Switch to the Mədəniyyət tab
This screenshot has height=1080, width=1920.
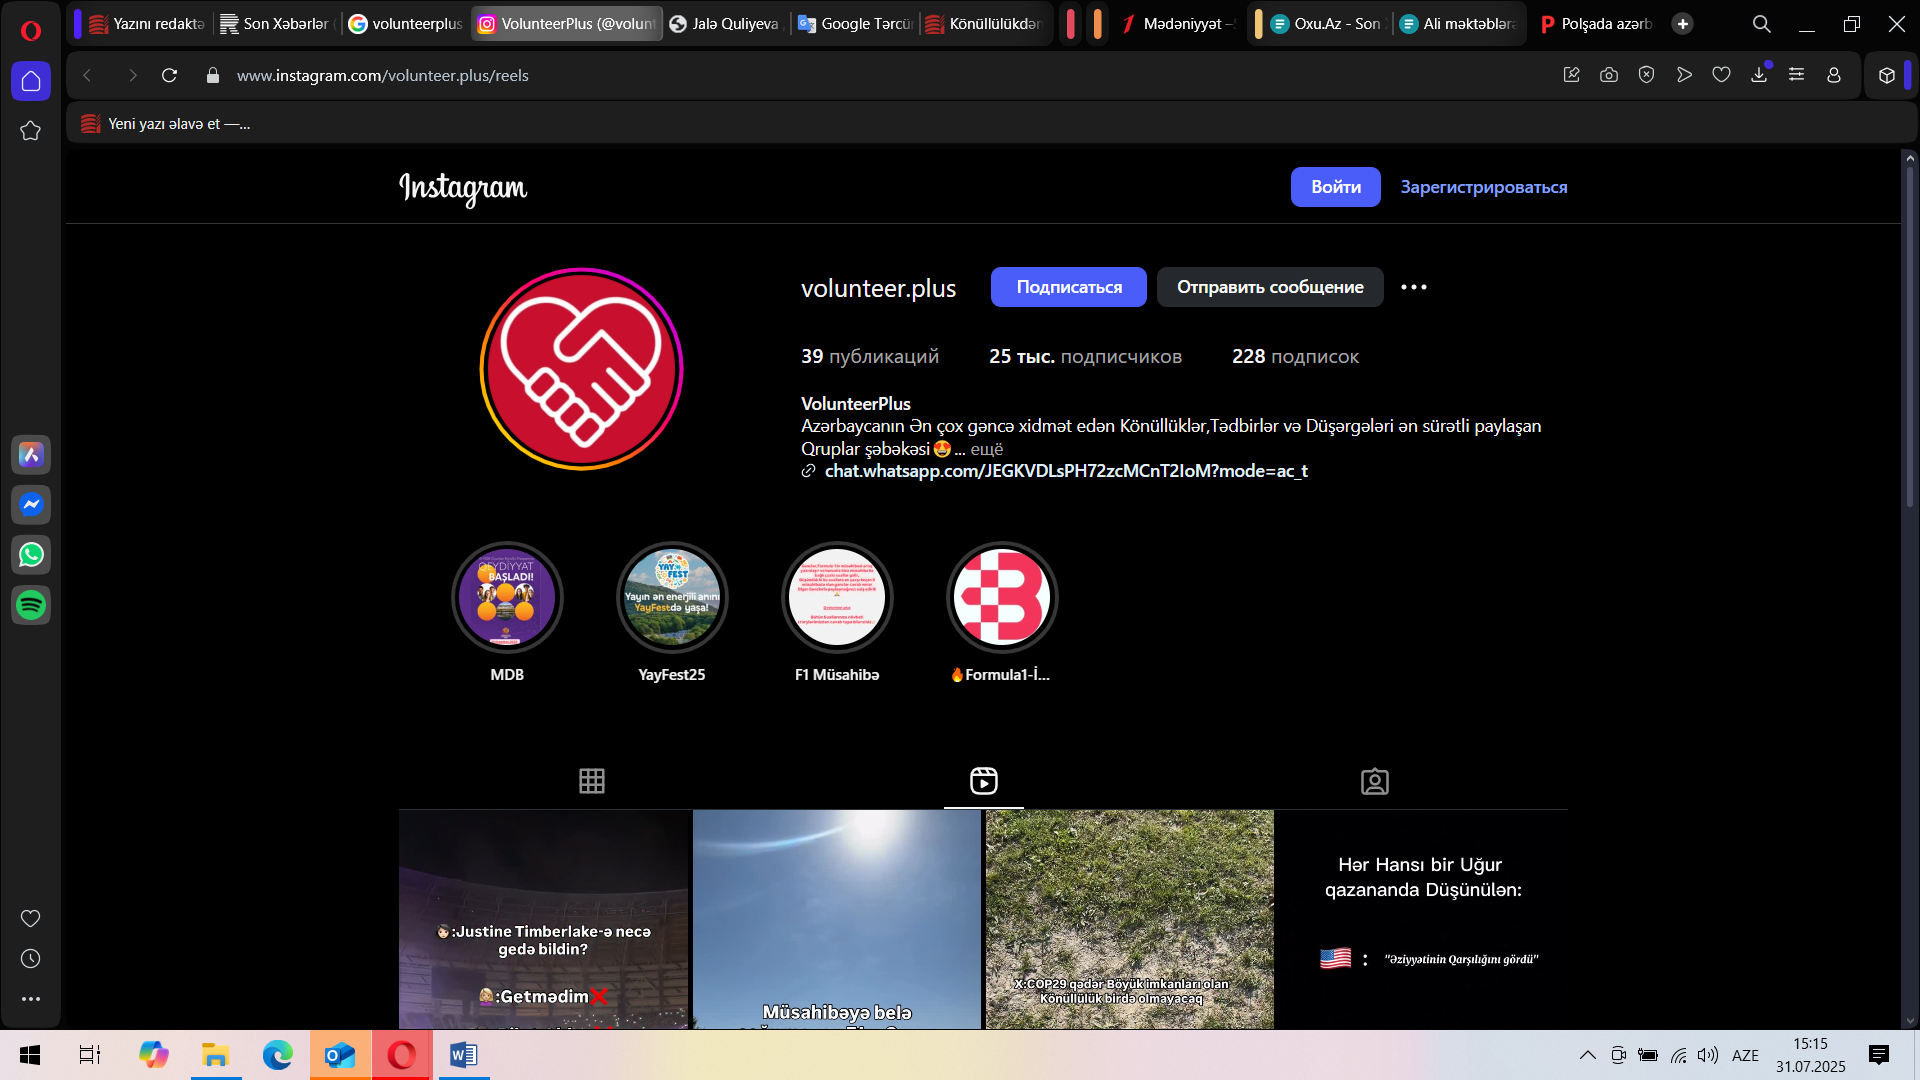(x=1177, y=24)
